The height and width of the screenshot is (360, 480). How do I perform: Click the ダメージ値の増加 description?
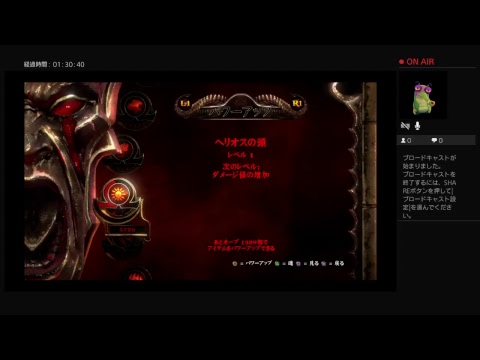pos(241,175)
